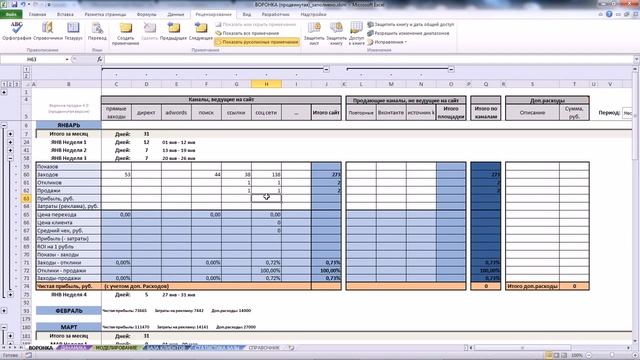Show outline level 2 for rows
640x360 pixels.
point(10,84)
